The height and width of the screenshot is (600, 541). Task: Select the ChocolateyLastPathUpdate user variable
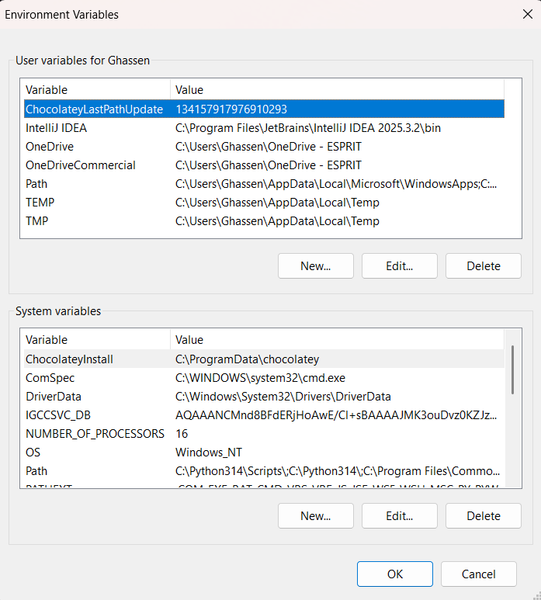pyautogui.click(x=264, y=109)
